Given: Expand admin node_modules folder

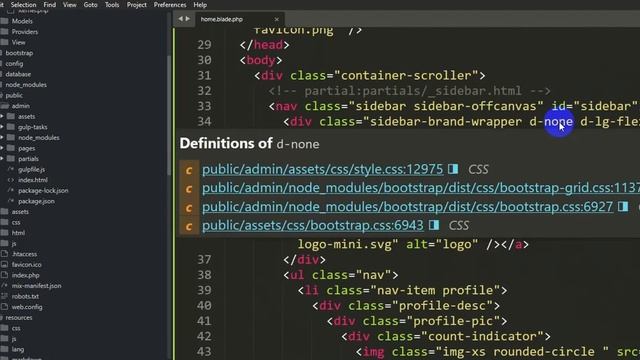Looking at the screenshot, I should [x=2, y=138].
